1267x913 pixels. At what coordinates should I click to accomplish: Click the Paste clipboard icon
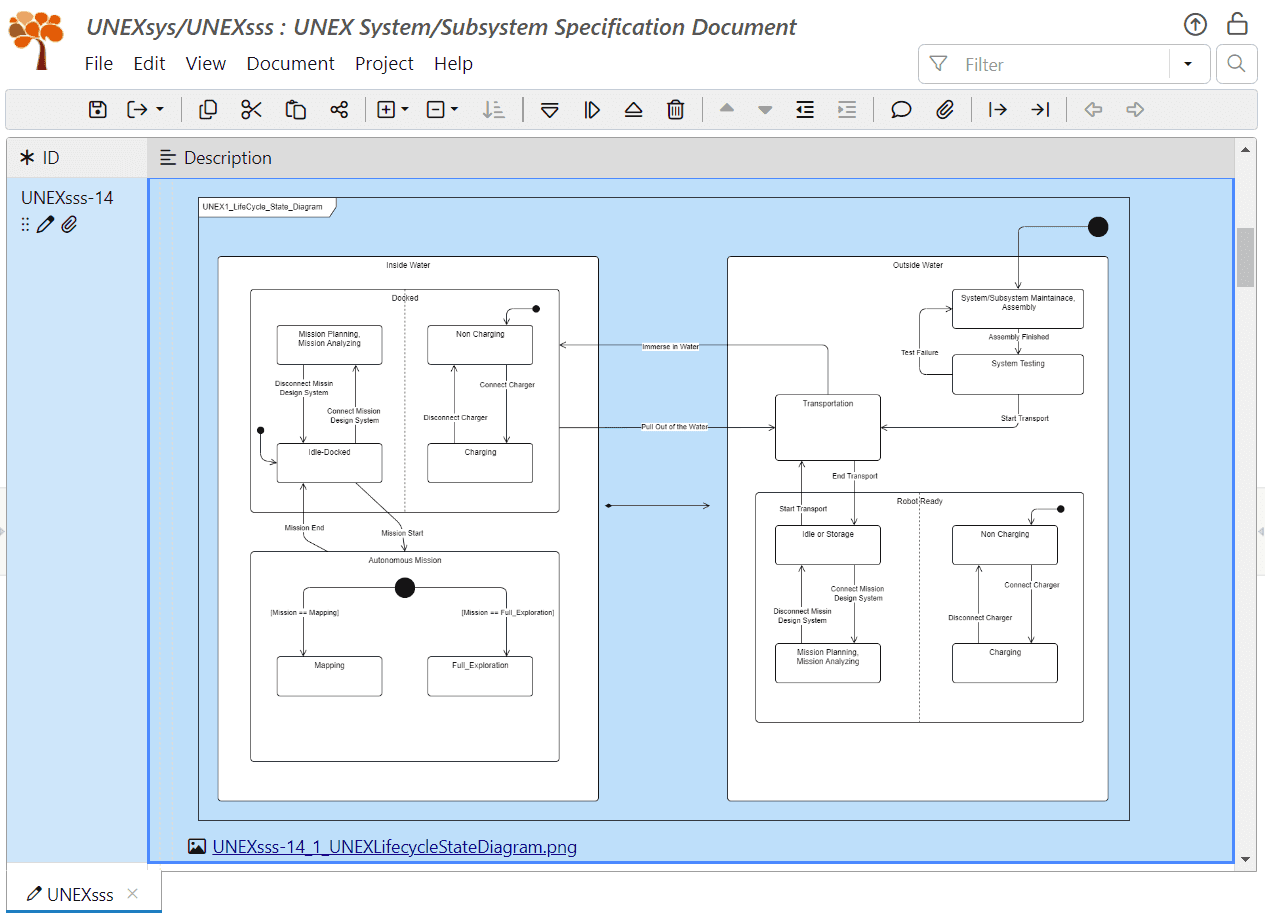(x=295, y=110)
